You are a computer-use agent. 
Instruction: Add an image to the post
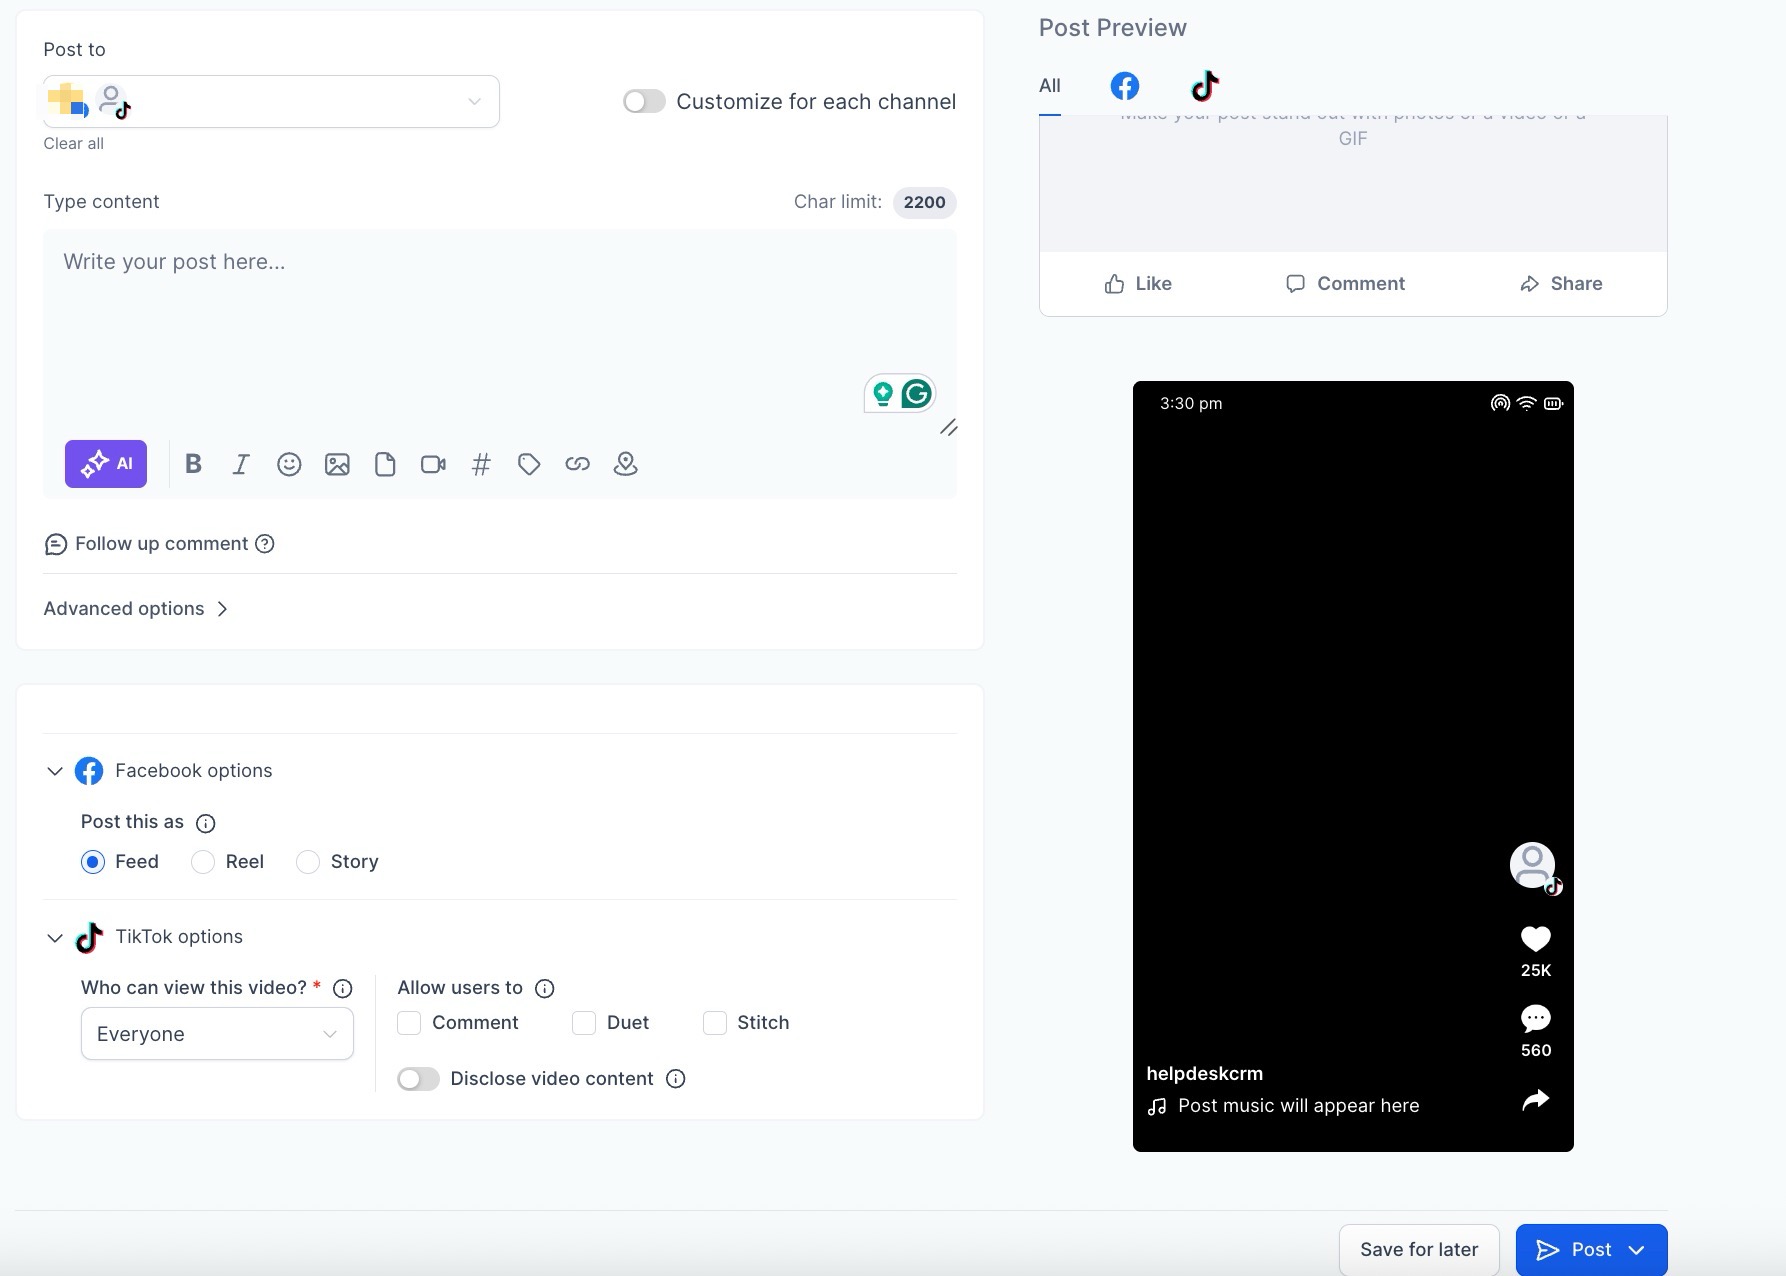(x=337, y=464)
